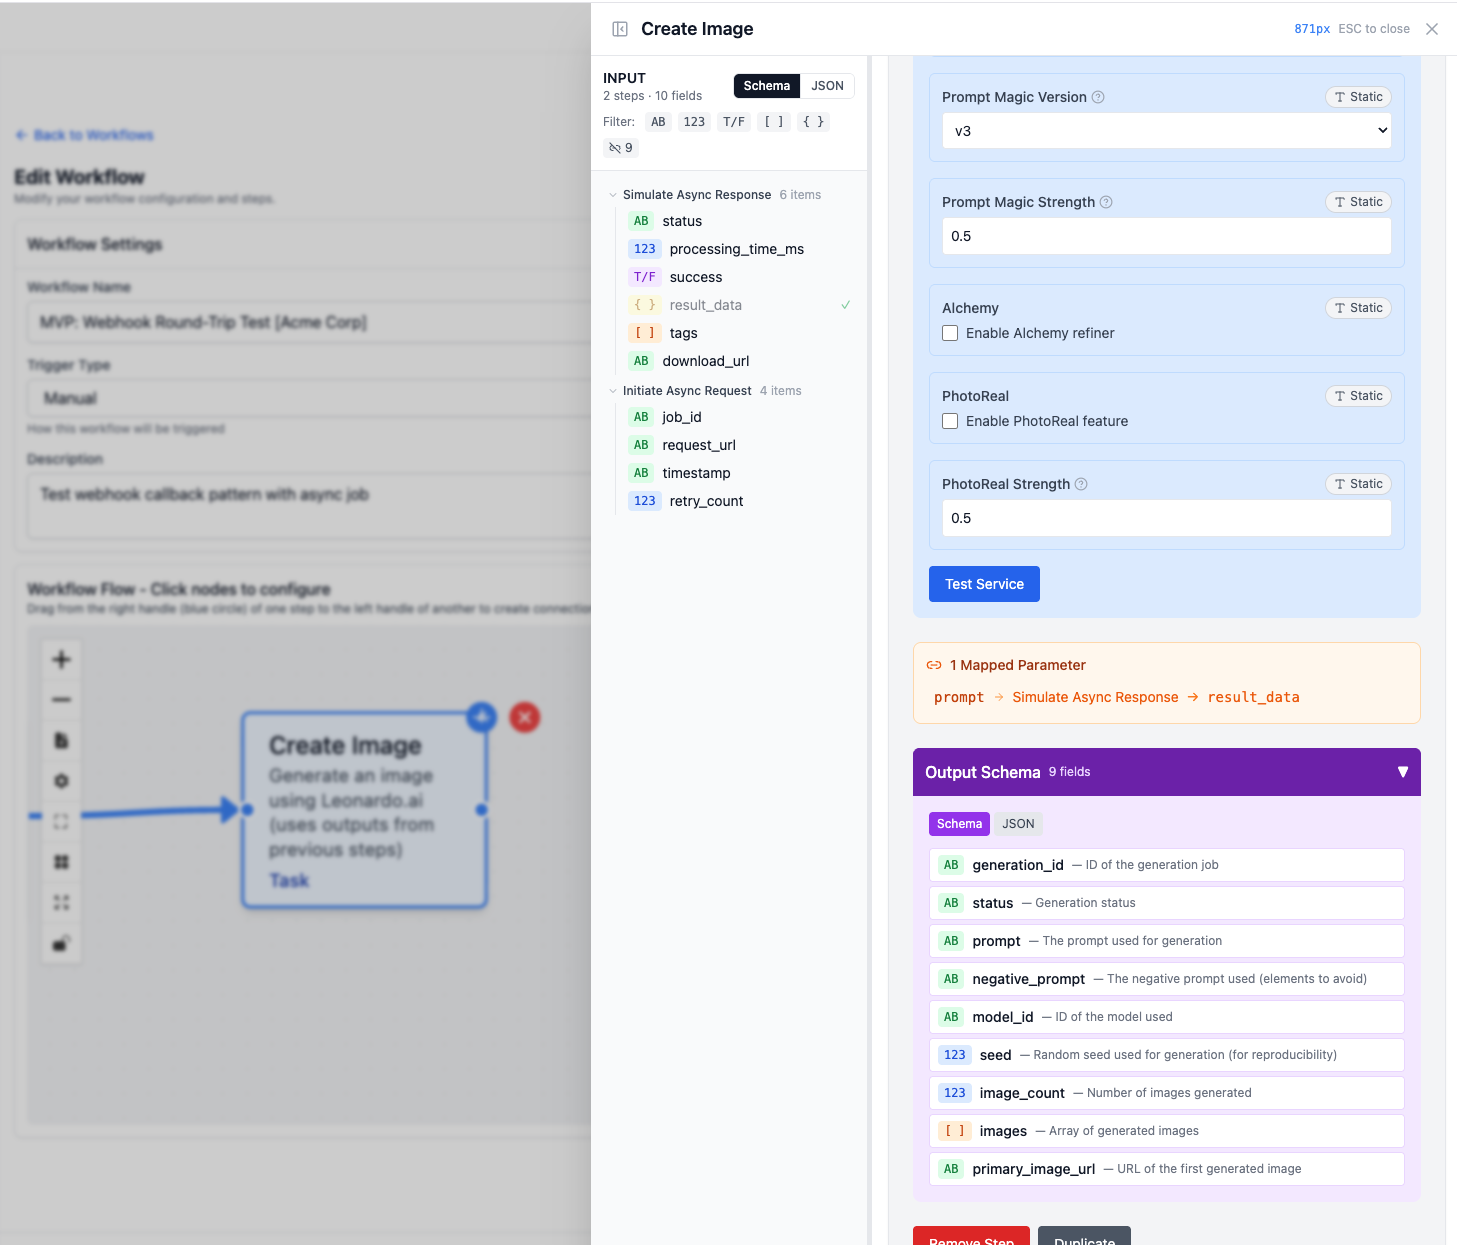Click the Test Service button
This screenshot has height=1245, width=1457.
coord(983,584)
